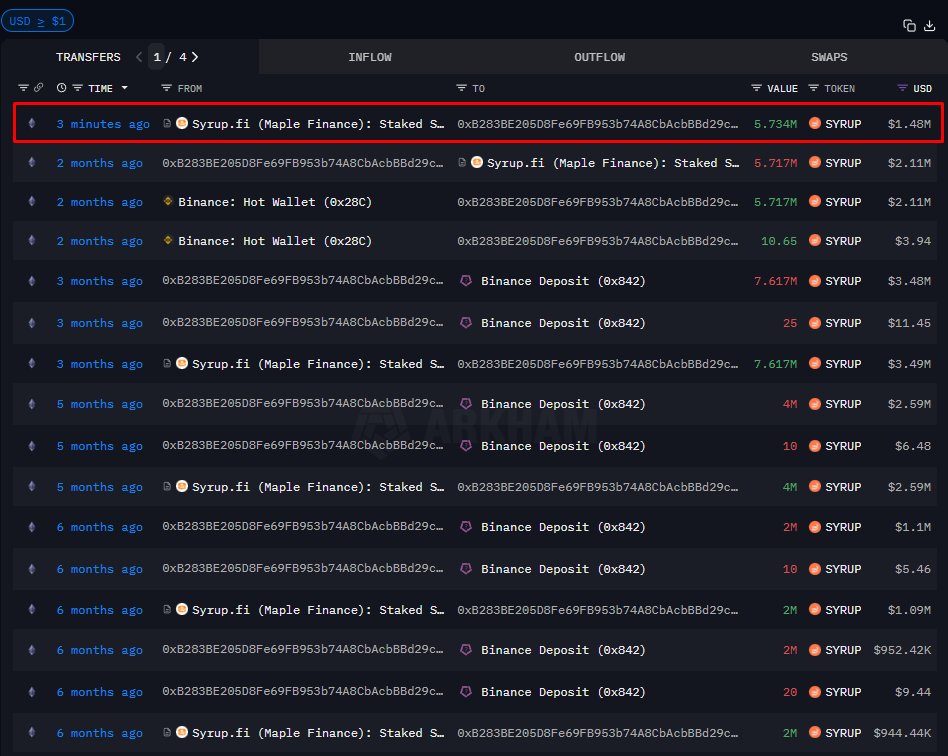Screen dimensions: 948x756
Task: Click Binance Deposit icon in $952.42K row
Action: (x=466, y=650)
